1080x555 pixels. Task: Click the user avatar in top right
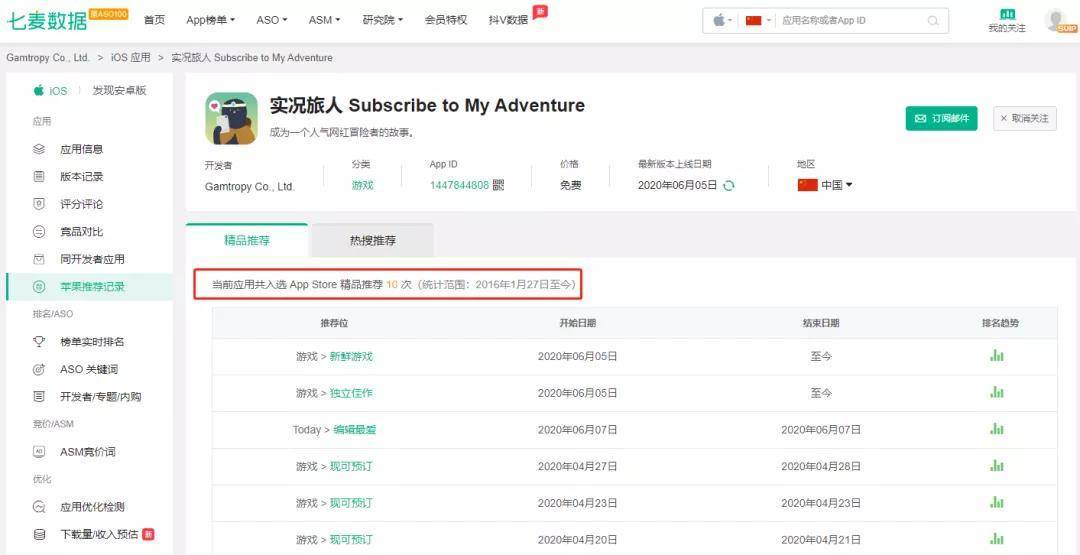[1055, 20]
